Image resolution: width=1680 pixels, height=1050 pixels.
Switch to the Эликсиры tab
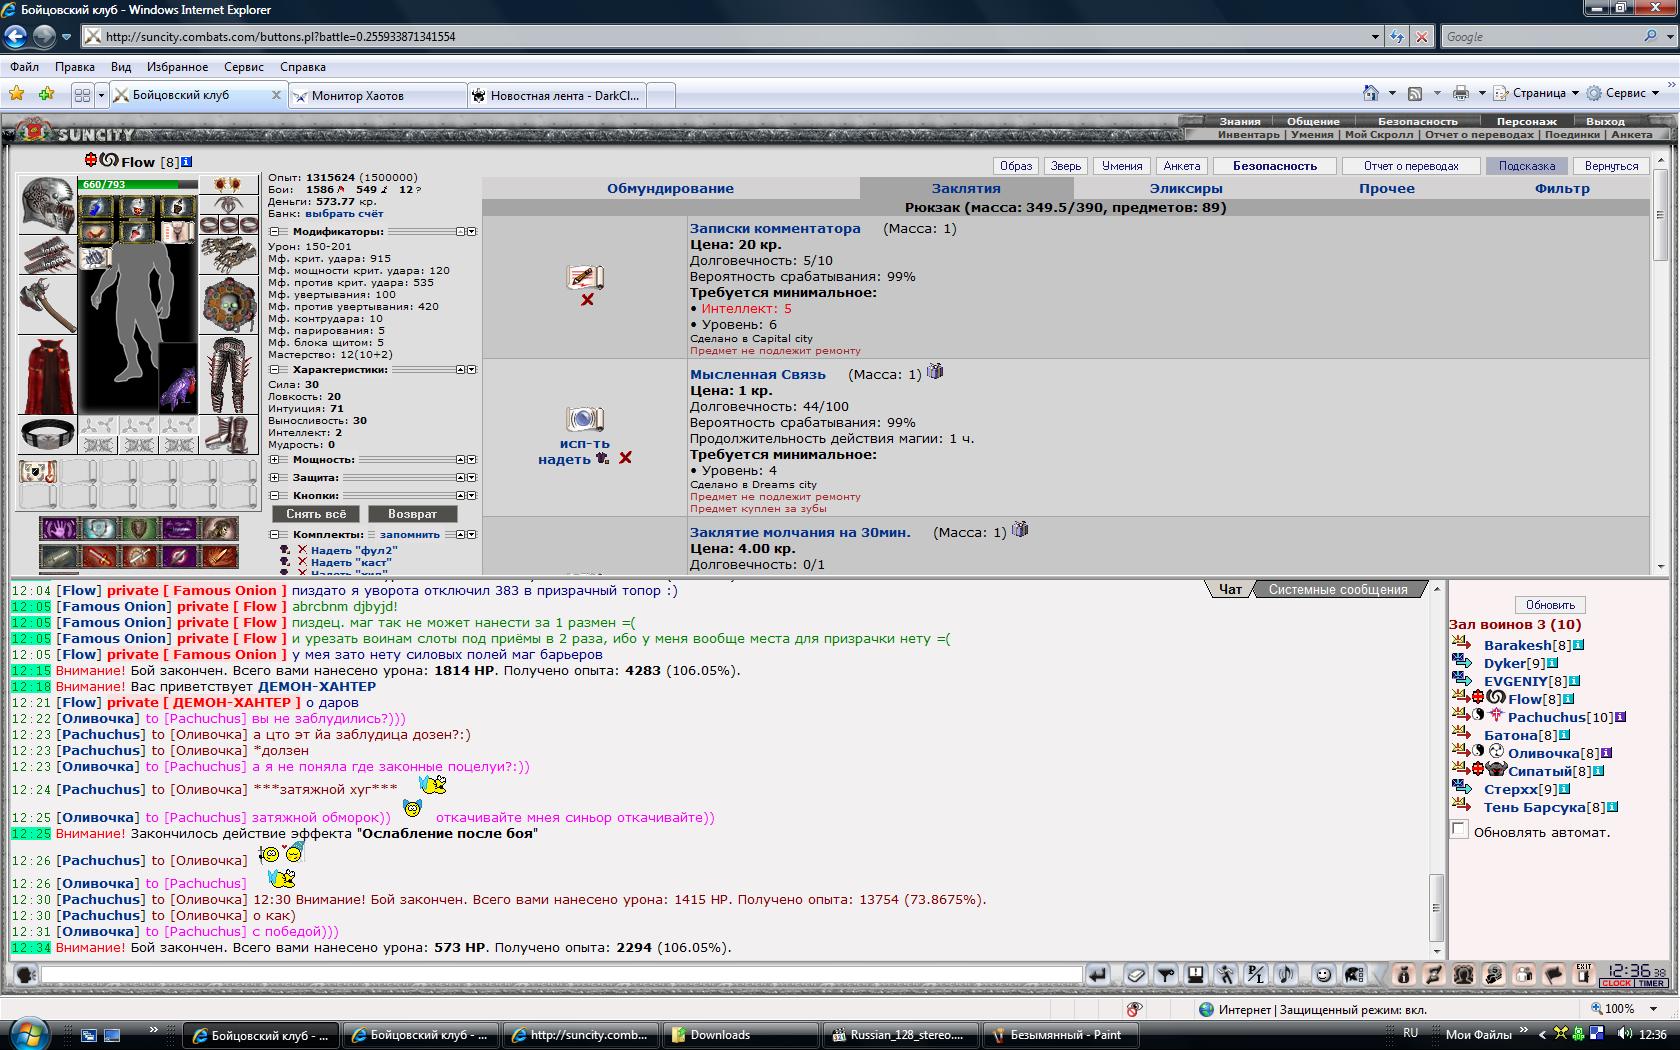pos(1186,188)
